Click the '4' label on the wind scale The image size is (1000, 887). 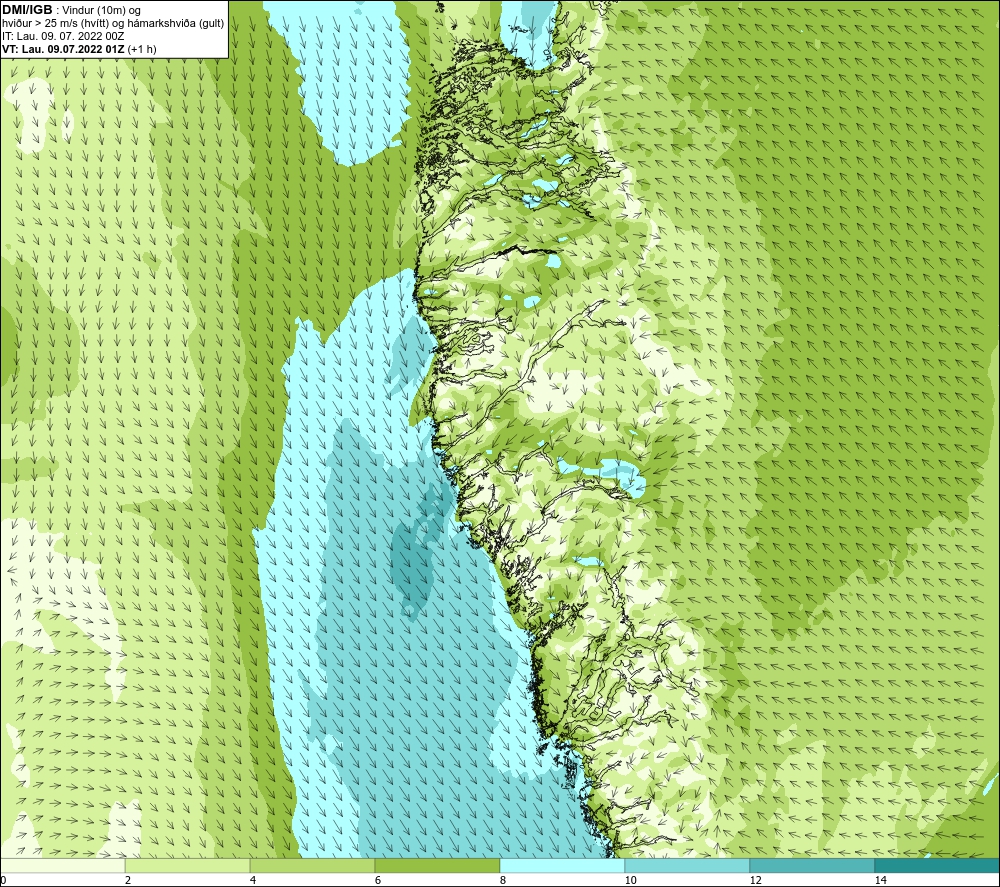tap(253, 880)
